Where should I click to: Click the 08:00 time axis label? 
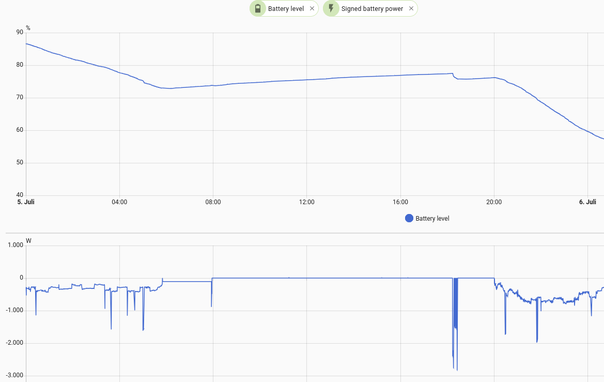(x=213, y=202)
